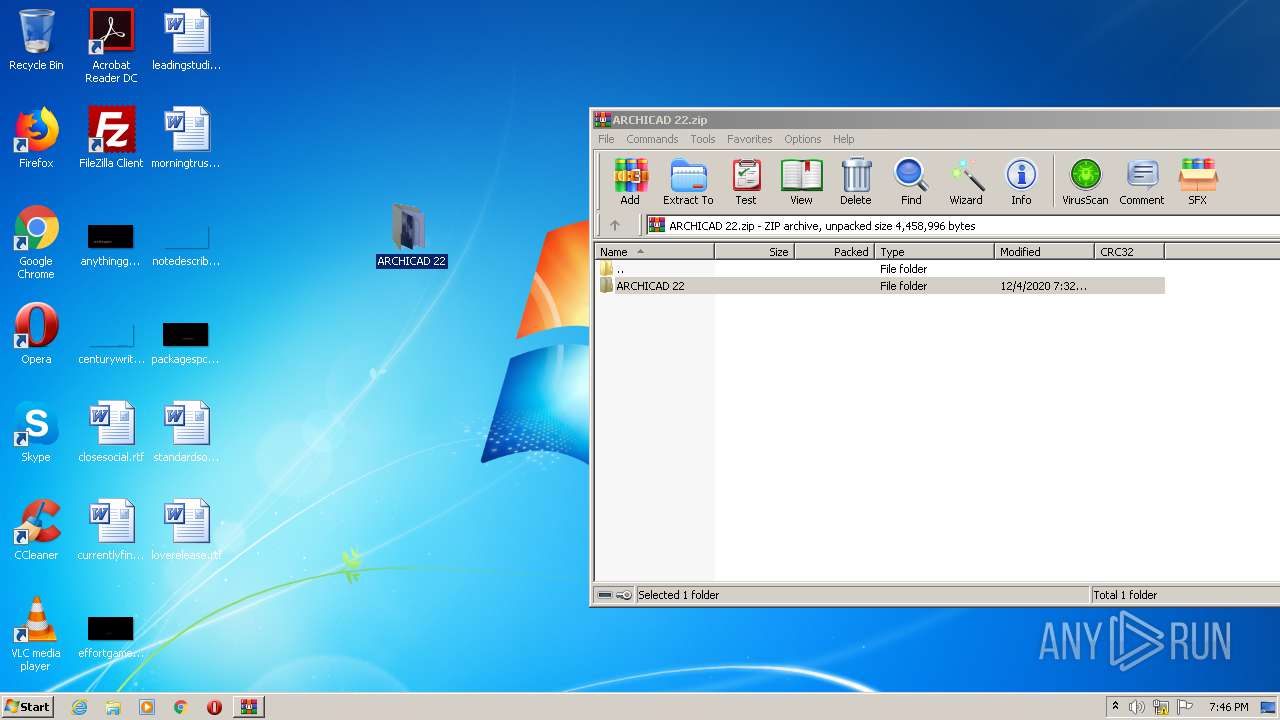The image size is (1280, 720).
Task: Select the CCleaner desktop icon
Action: 36,530
